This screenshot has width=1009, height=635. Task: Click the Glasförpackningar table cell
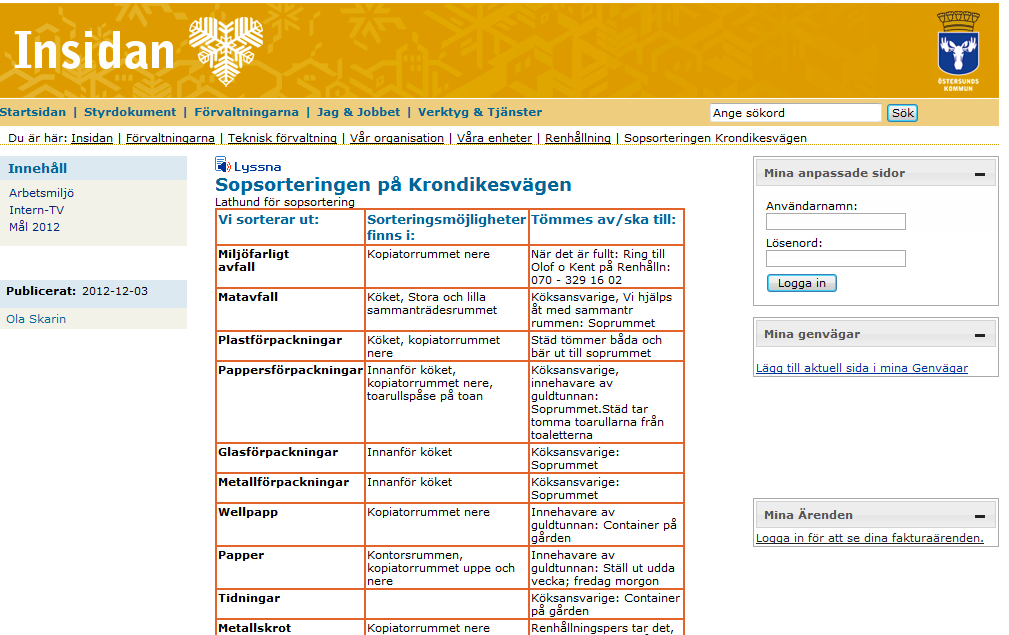291,458
